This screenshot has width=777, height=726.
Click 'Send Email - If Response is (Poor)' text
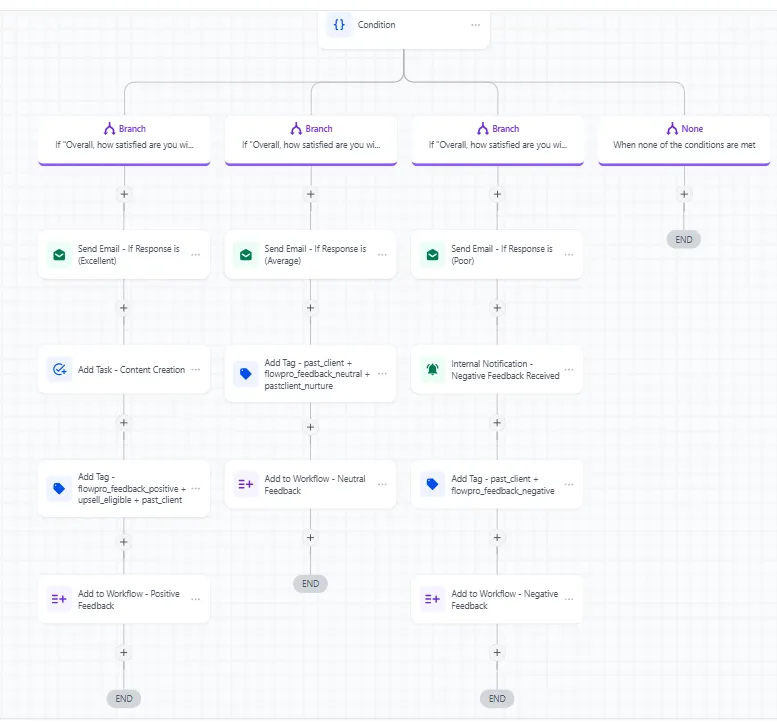pyautogui.click(x=502, y=255)
